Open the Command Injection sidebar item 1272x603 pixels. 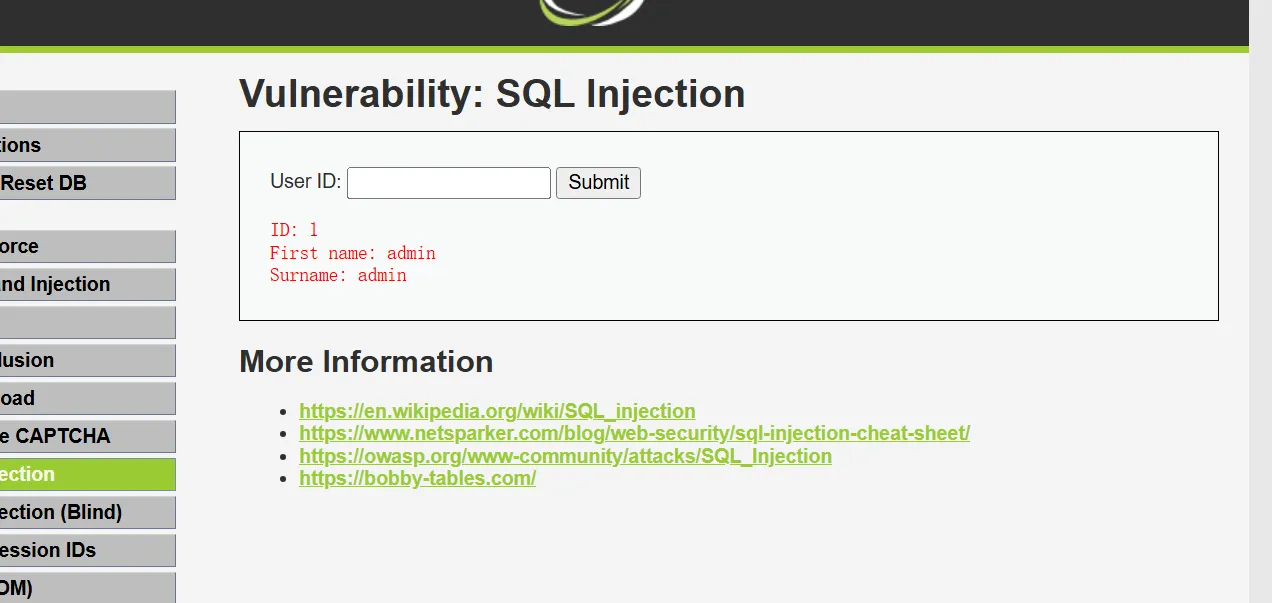(87, 285)
